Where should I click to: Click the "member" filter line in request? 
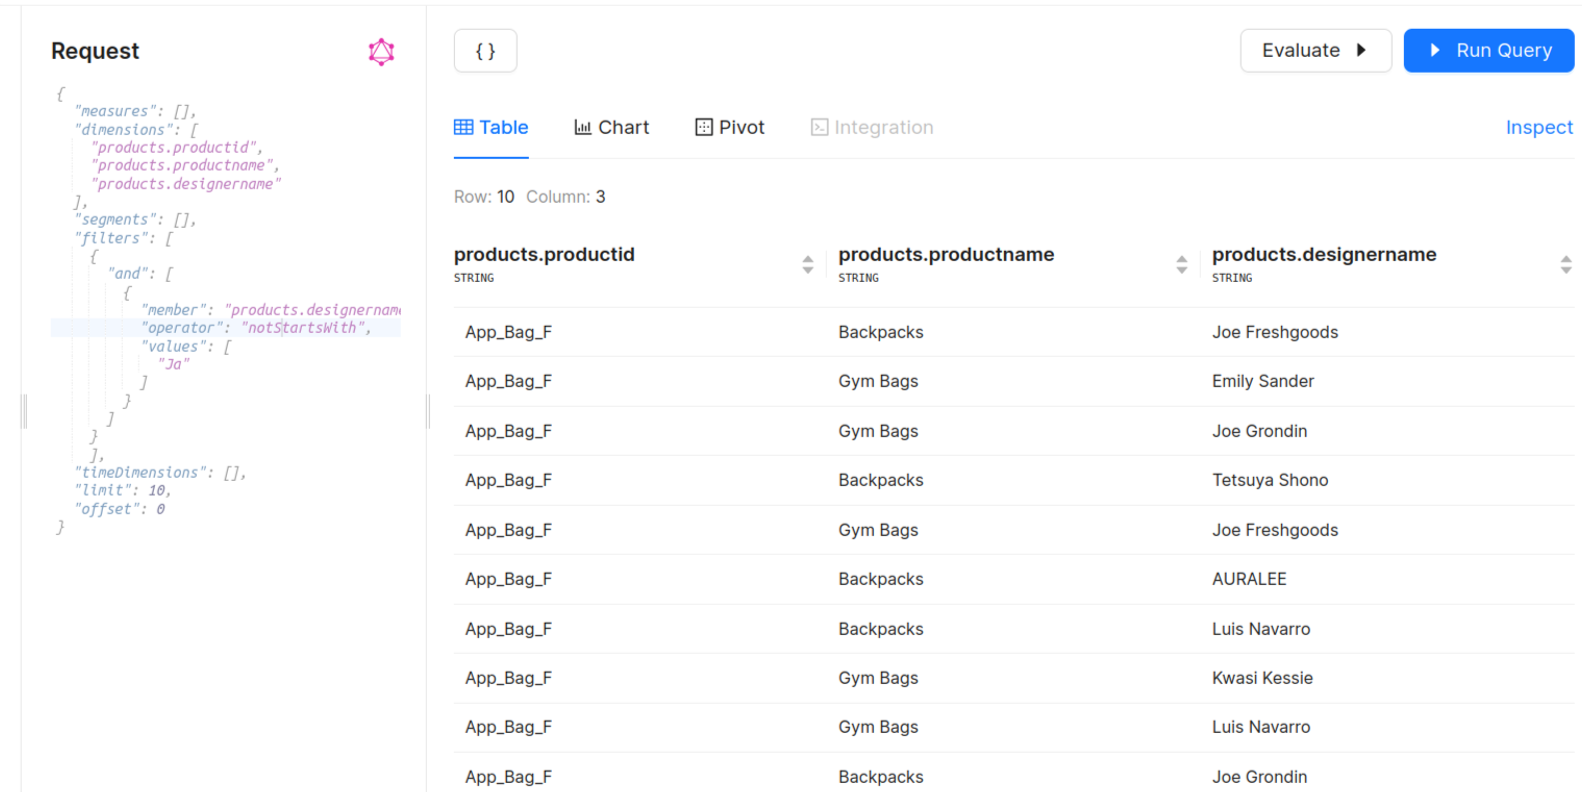tap(271, 310)
